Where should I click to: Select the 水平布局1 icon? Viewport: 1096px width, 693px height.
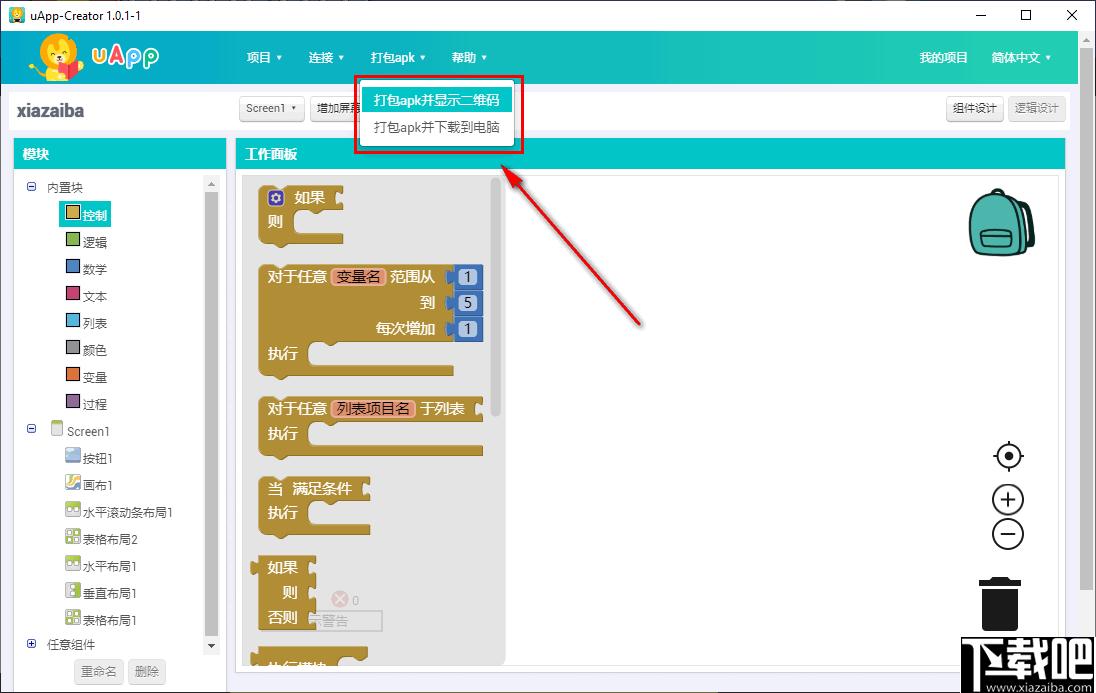pos(73,564)
